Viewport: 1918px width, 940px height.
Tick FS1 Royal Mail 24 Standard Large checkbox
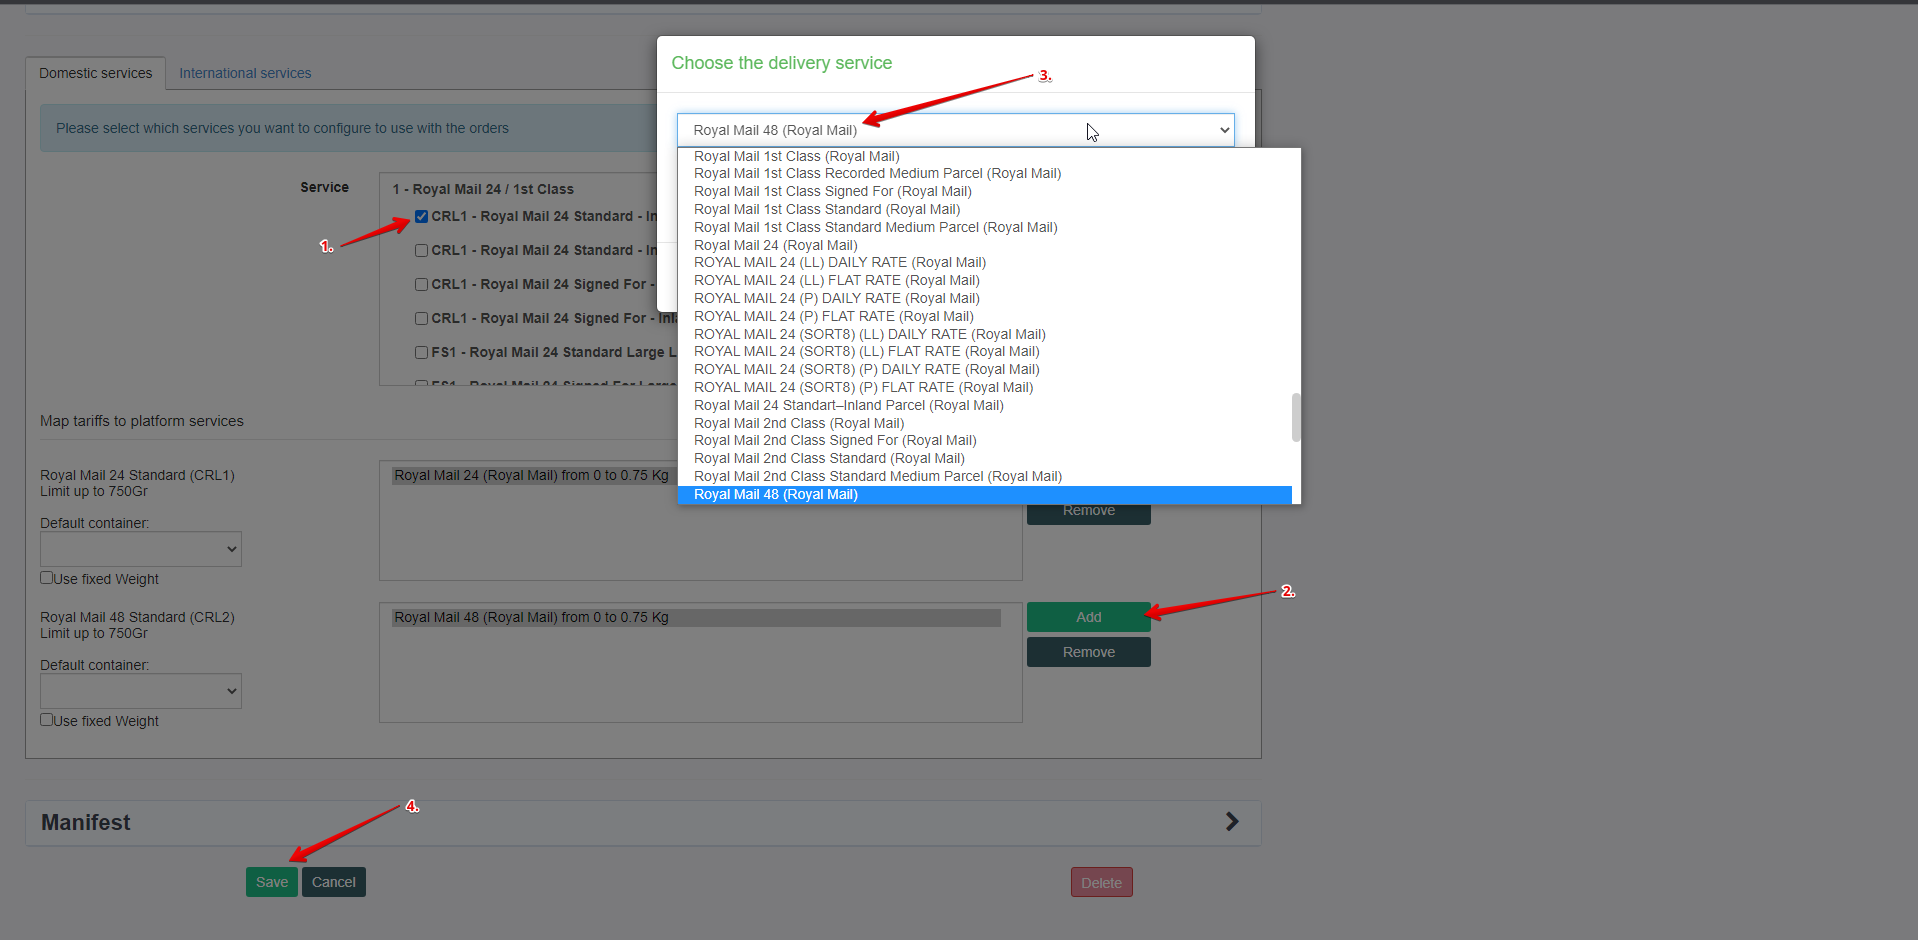421,352
